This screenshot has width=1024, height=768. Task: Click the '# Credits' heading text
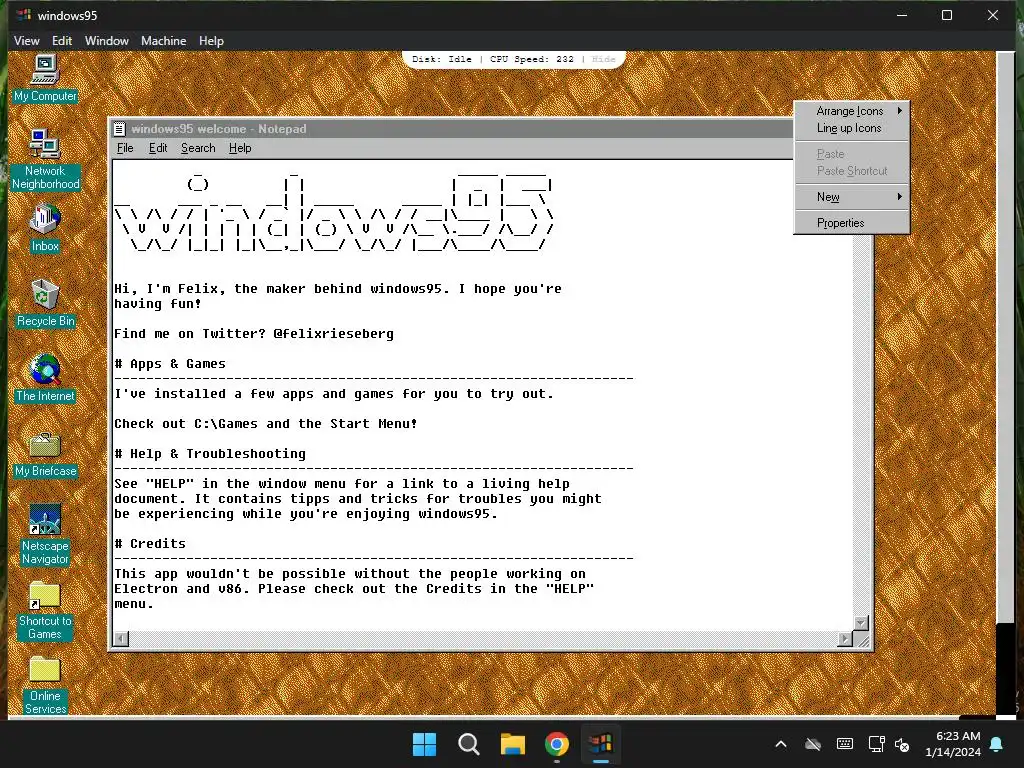150,544
